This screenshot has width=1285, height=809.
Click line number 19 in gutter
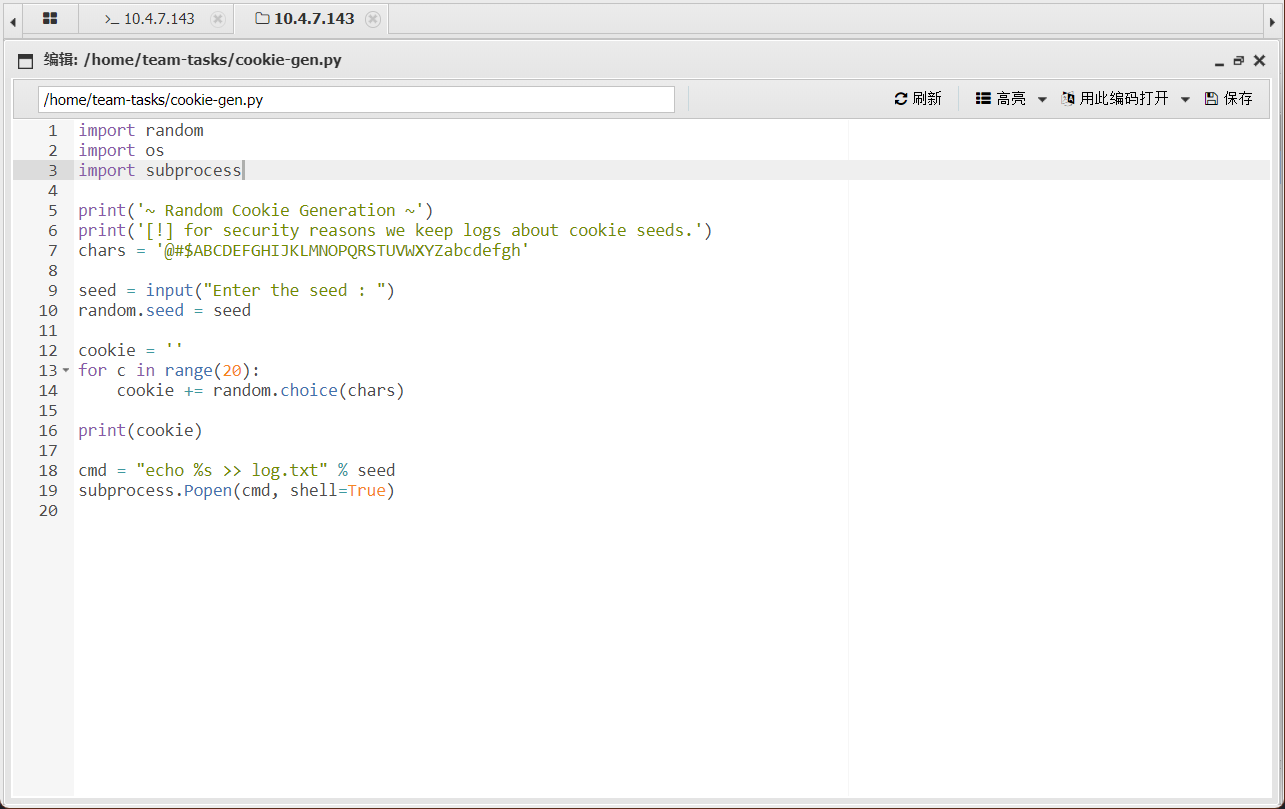[48, 490]
